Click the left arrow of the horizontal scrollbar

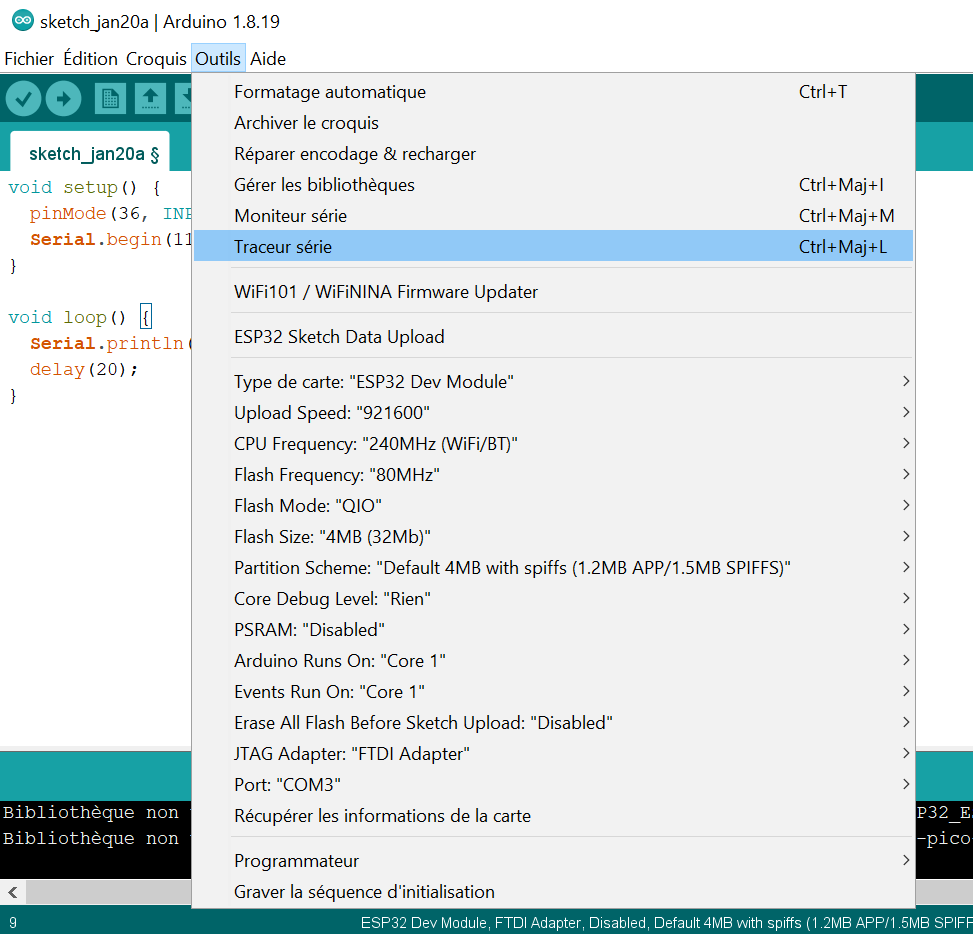click(12, 891)
